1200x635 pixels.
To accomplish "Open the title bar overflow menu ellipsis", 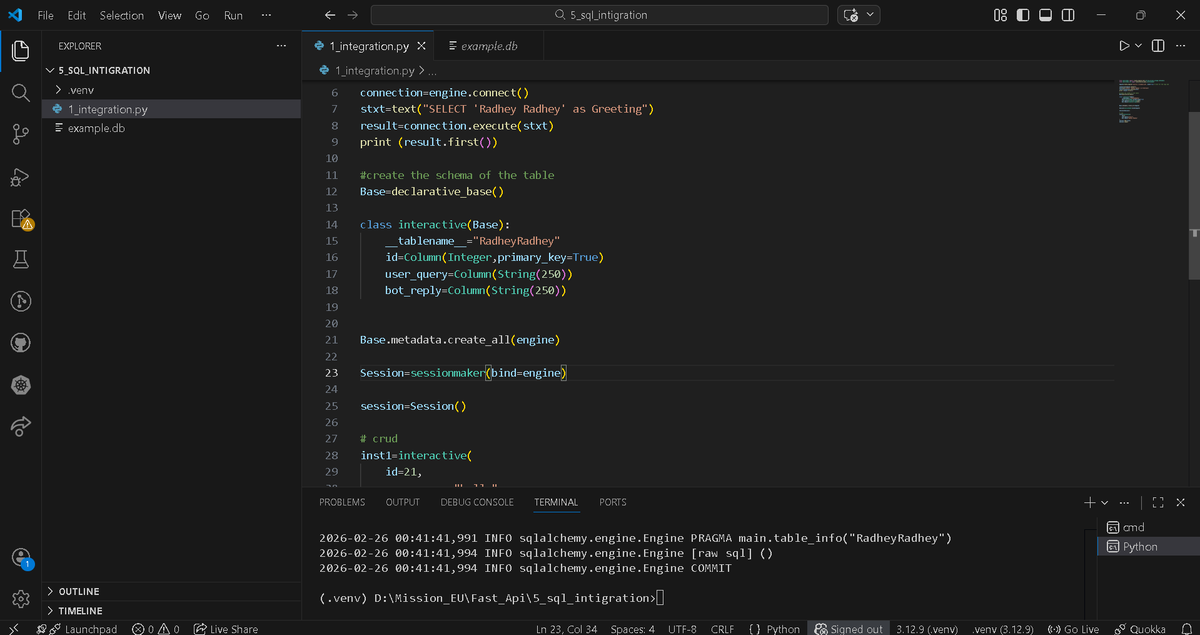I will pyautogui.click(x=265, y=15).
